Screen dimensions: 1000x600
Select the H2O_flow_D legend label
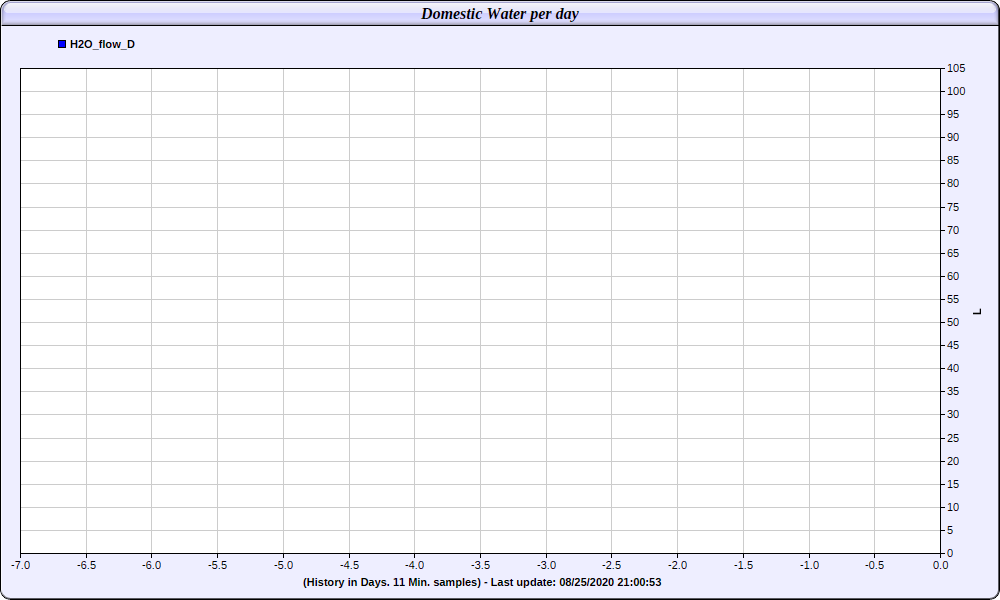coord(102,44)
